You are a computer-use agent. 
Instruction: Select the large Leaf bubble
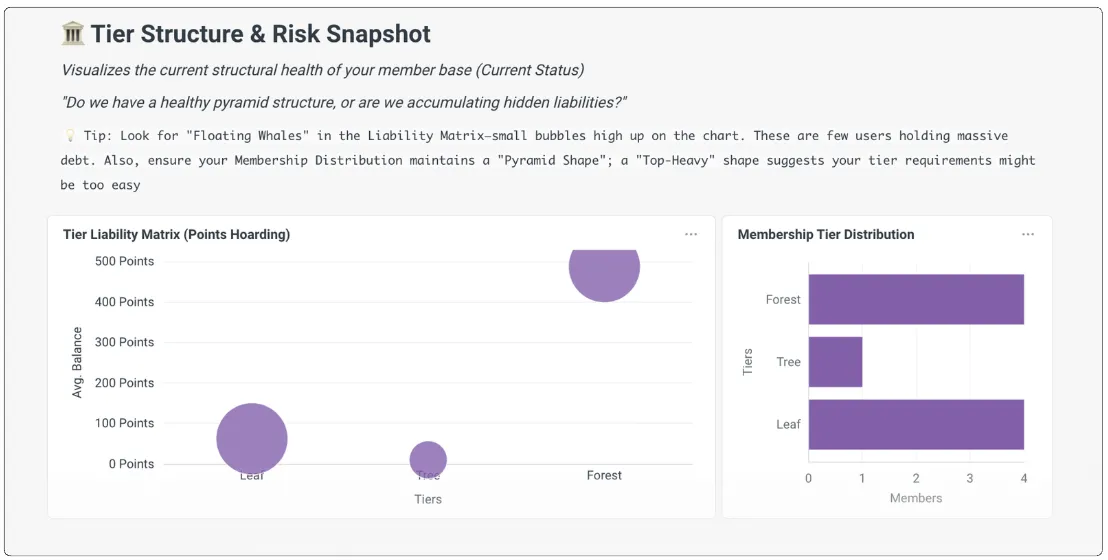(x=252, y=438)
